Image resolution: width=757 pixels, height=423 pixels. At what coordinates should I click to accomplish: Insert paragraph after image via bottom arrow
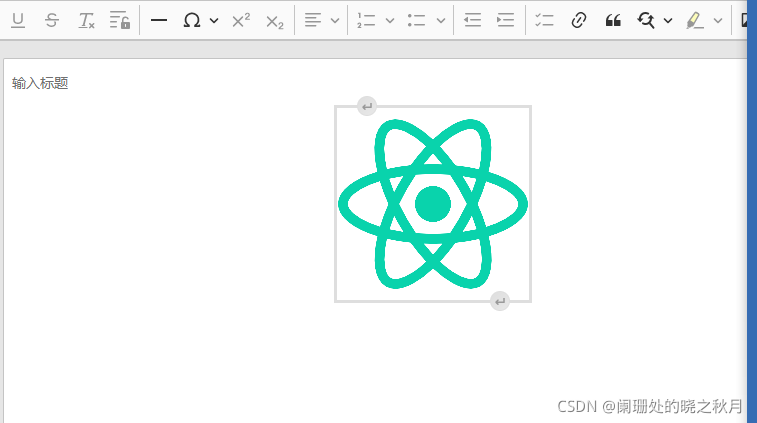(500, 301)
